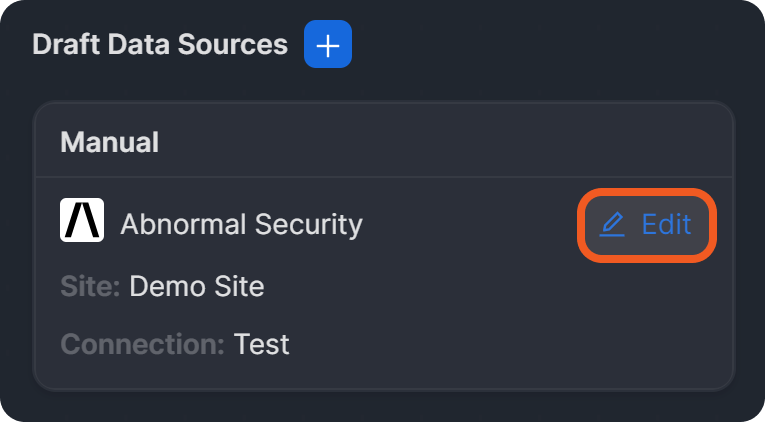This screenshot has width=765, height=422.
Task: Select the Draft Data Sources heading
Action: (160, 45)
